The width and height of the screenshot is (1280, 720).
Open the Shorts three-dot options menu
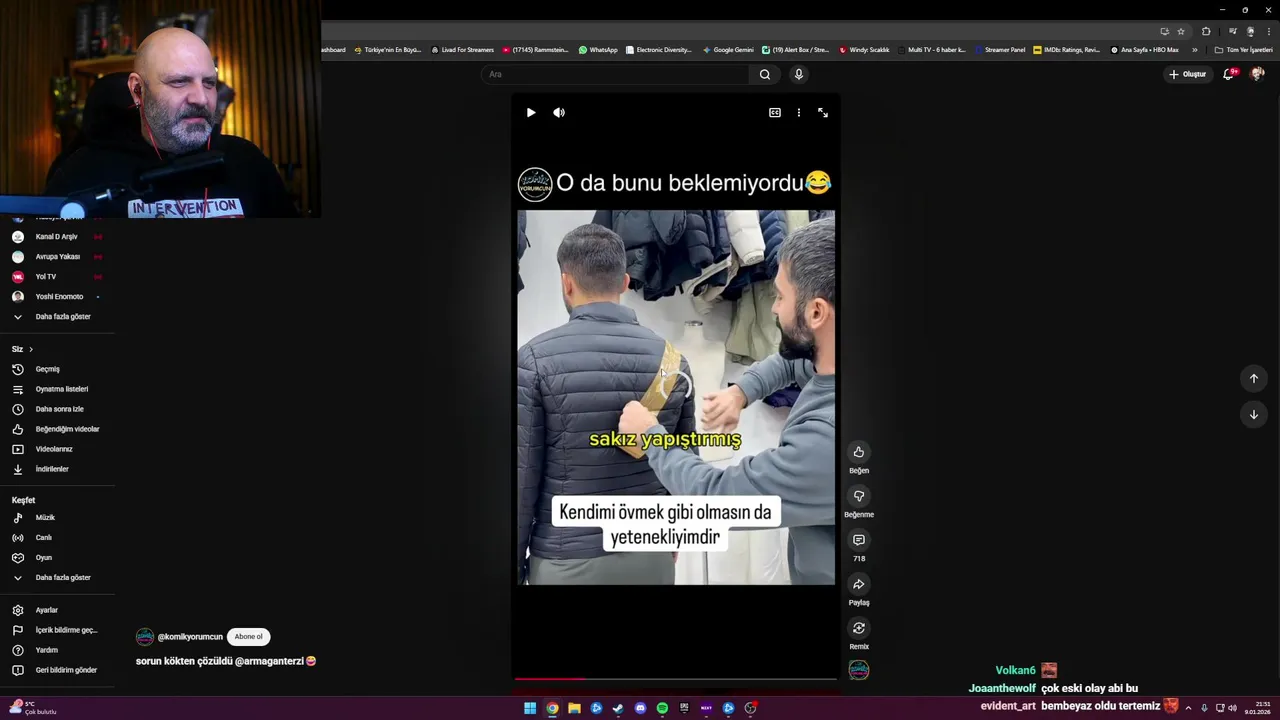pyautogui.click(x=798, y=113)
